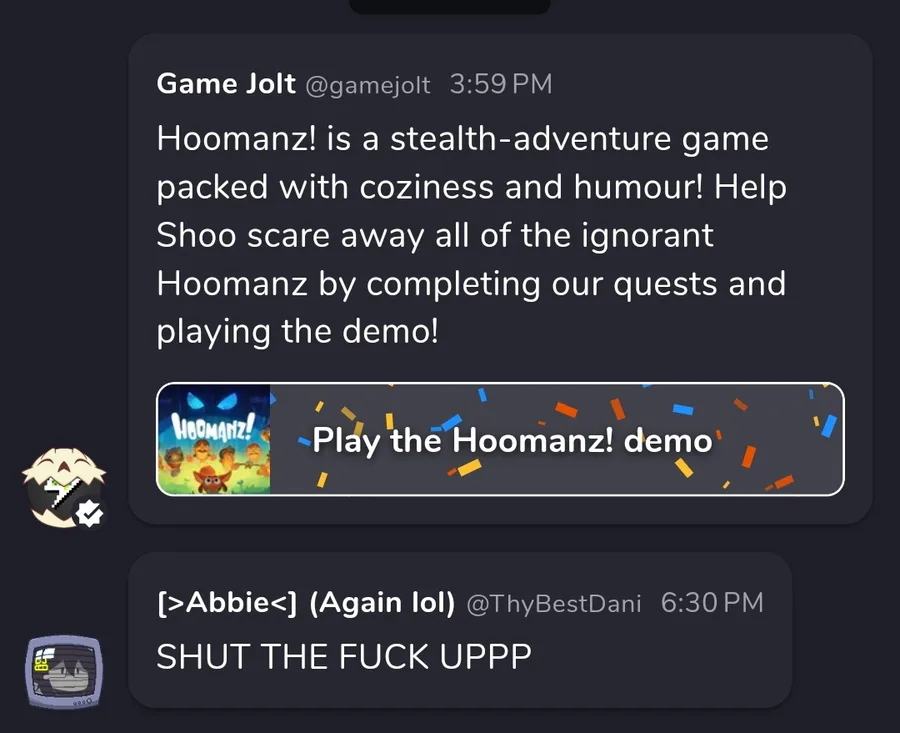900x733 pixels.
Task: Tap the verified checkmark badge on the avatar
Action: coord(90,513)
